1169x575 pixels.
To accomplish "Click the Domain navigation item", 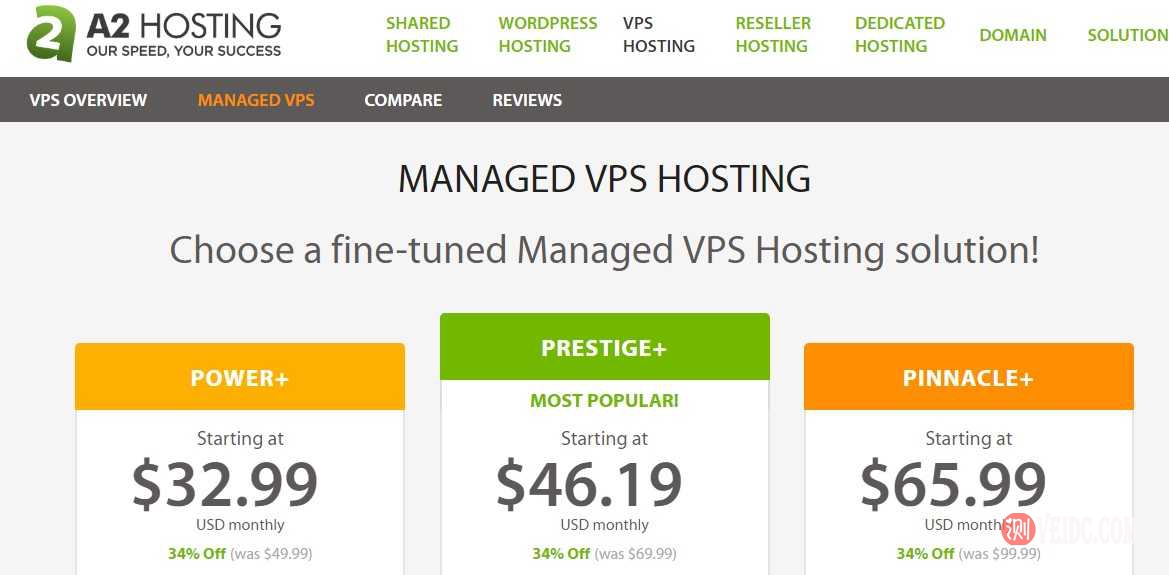I will point(1013,35).
